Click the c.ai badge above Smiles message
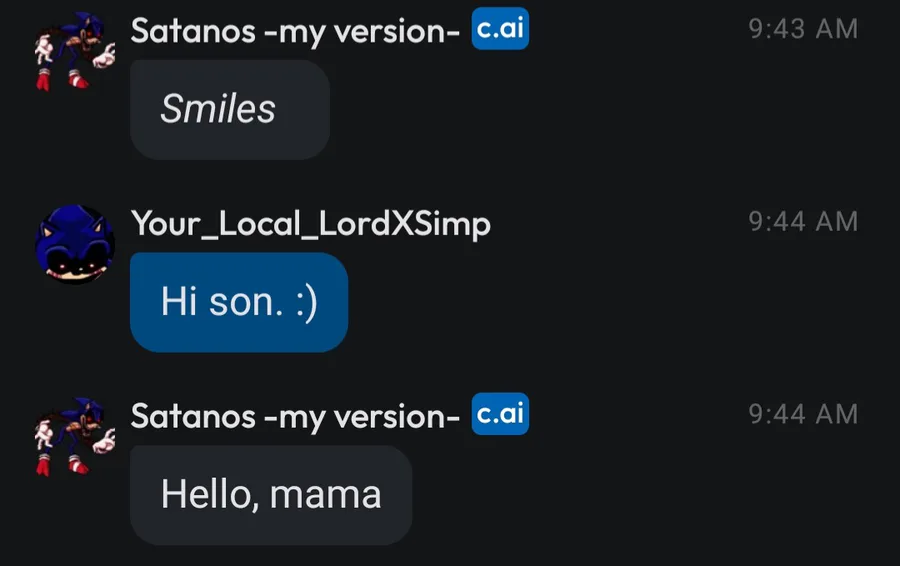 pos(500,28)
